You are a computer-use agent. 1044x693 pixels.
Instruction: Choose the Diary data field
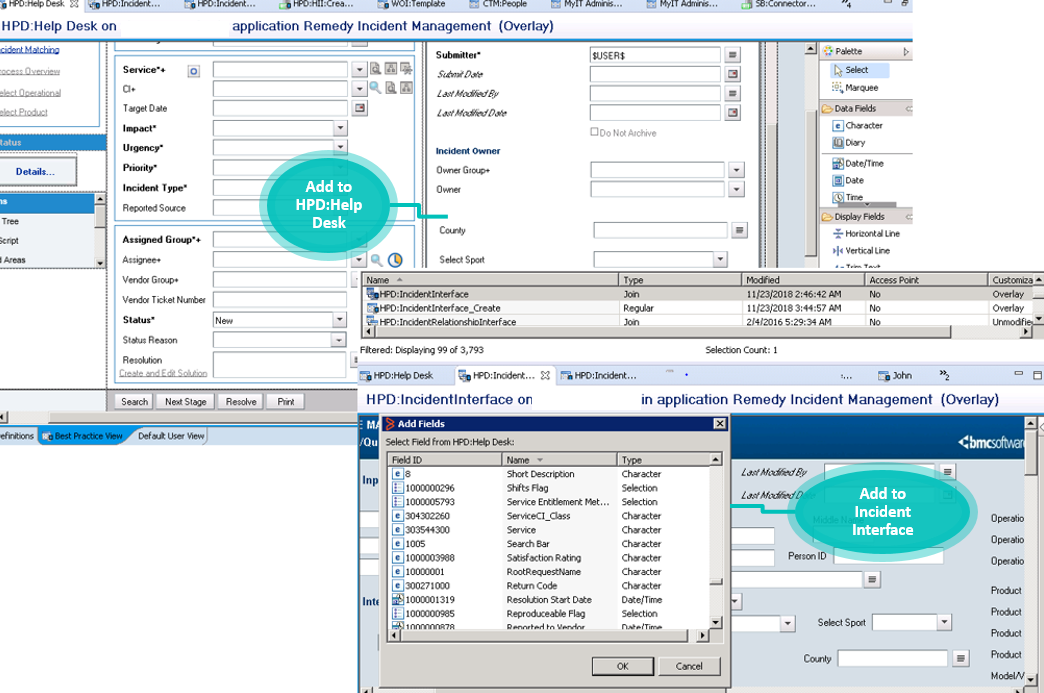click(849, 142)
